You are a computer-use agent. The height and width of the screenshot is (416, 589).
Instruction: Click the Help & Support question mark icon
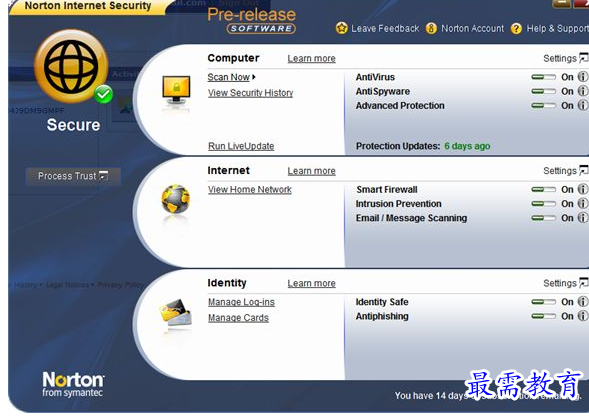[517, 28]
